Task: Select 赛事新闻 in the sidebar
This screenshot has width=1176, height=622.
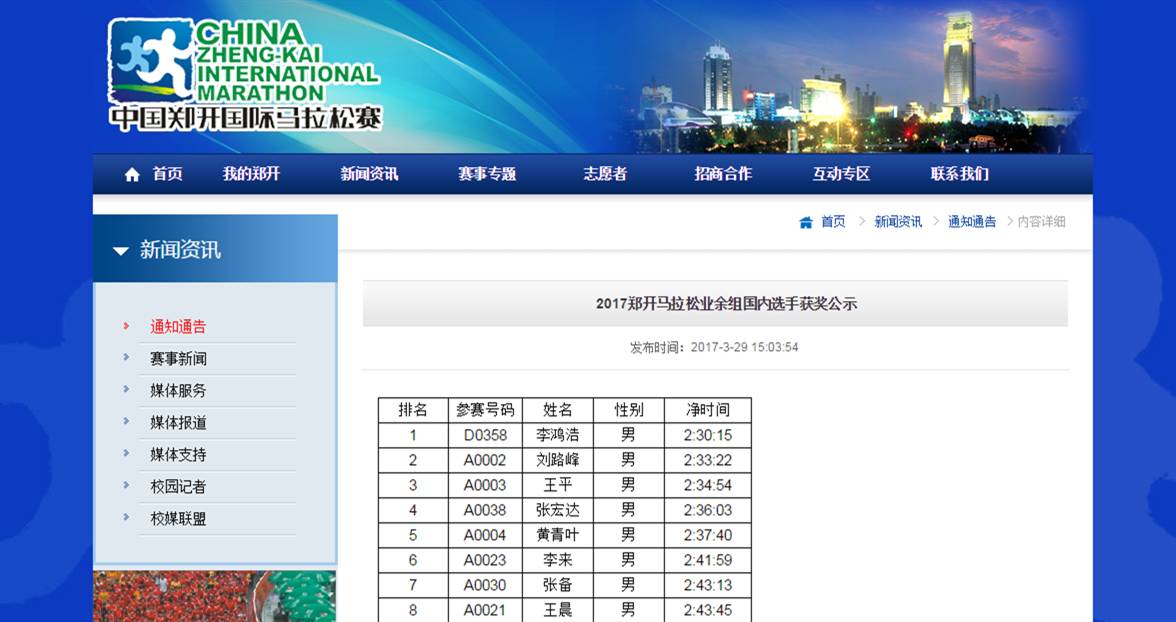Action: pyautogui.click(x=178, y=359)
